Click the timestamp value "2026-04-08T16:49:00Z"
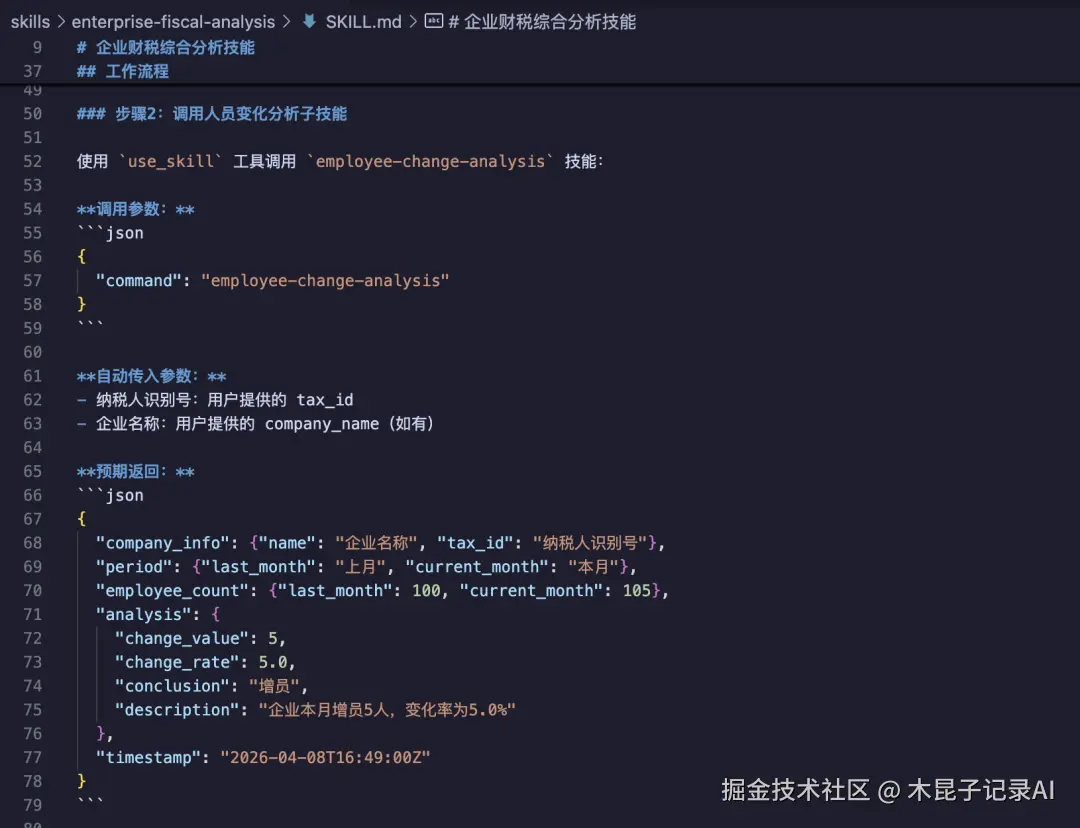1080x828 pixels. (x=325, y=757)
